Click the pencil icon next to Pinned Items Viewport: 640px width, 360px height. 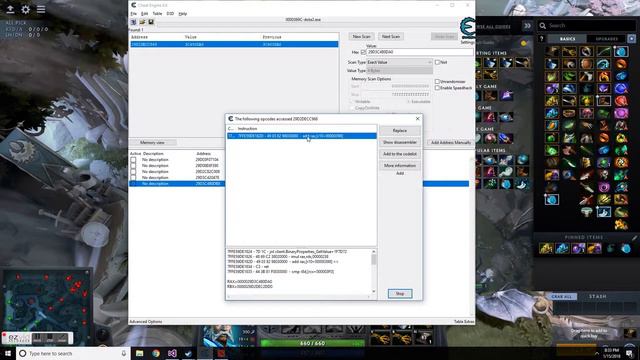coord(634,237)
